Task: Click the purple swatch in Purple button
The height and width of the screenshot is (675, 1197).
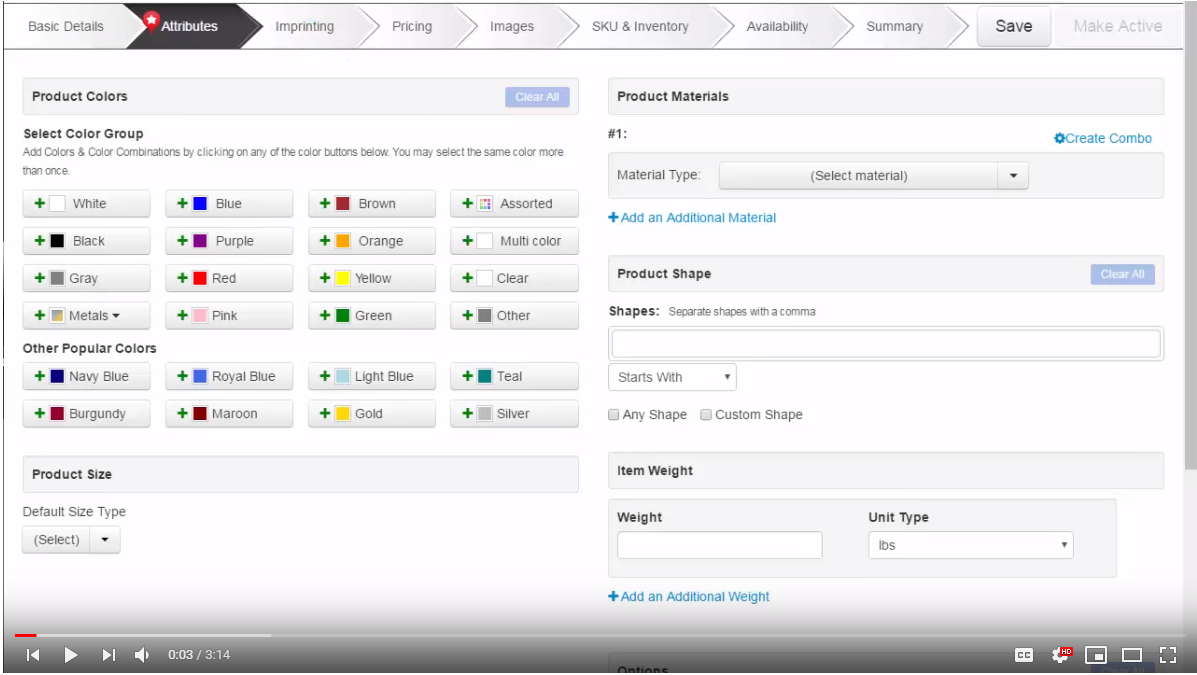Action: tap(200, 241)
